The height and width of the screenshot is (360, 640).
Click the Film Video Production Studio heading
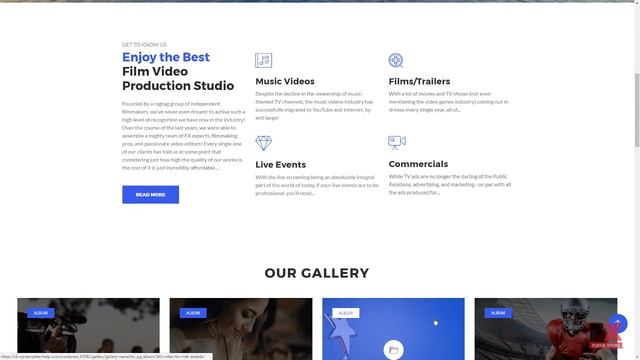tap(178, 78)
